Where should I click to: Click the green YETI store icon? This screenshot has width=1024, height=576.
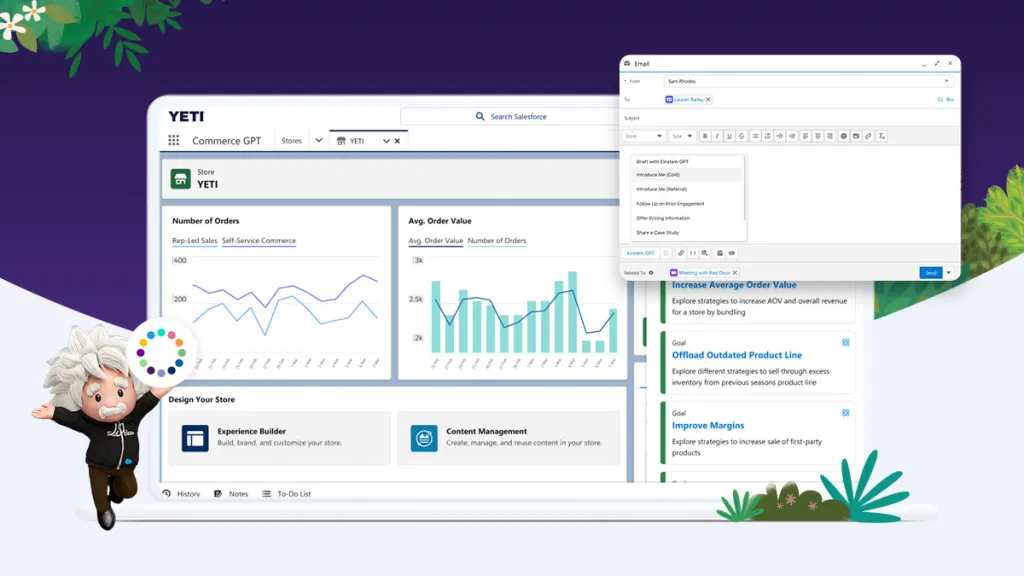[x=181, y=180]
